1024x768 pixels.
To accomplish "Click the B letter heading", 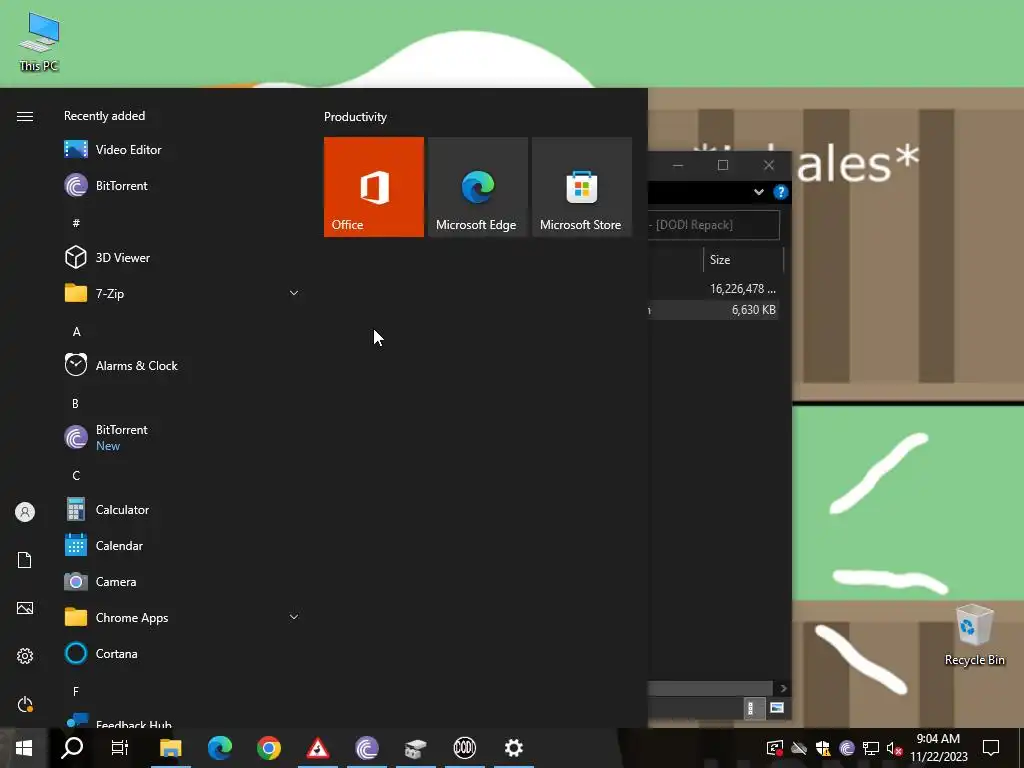I will (x=75, y=404).
